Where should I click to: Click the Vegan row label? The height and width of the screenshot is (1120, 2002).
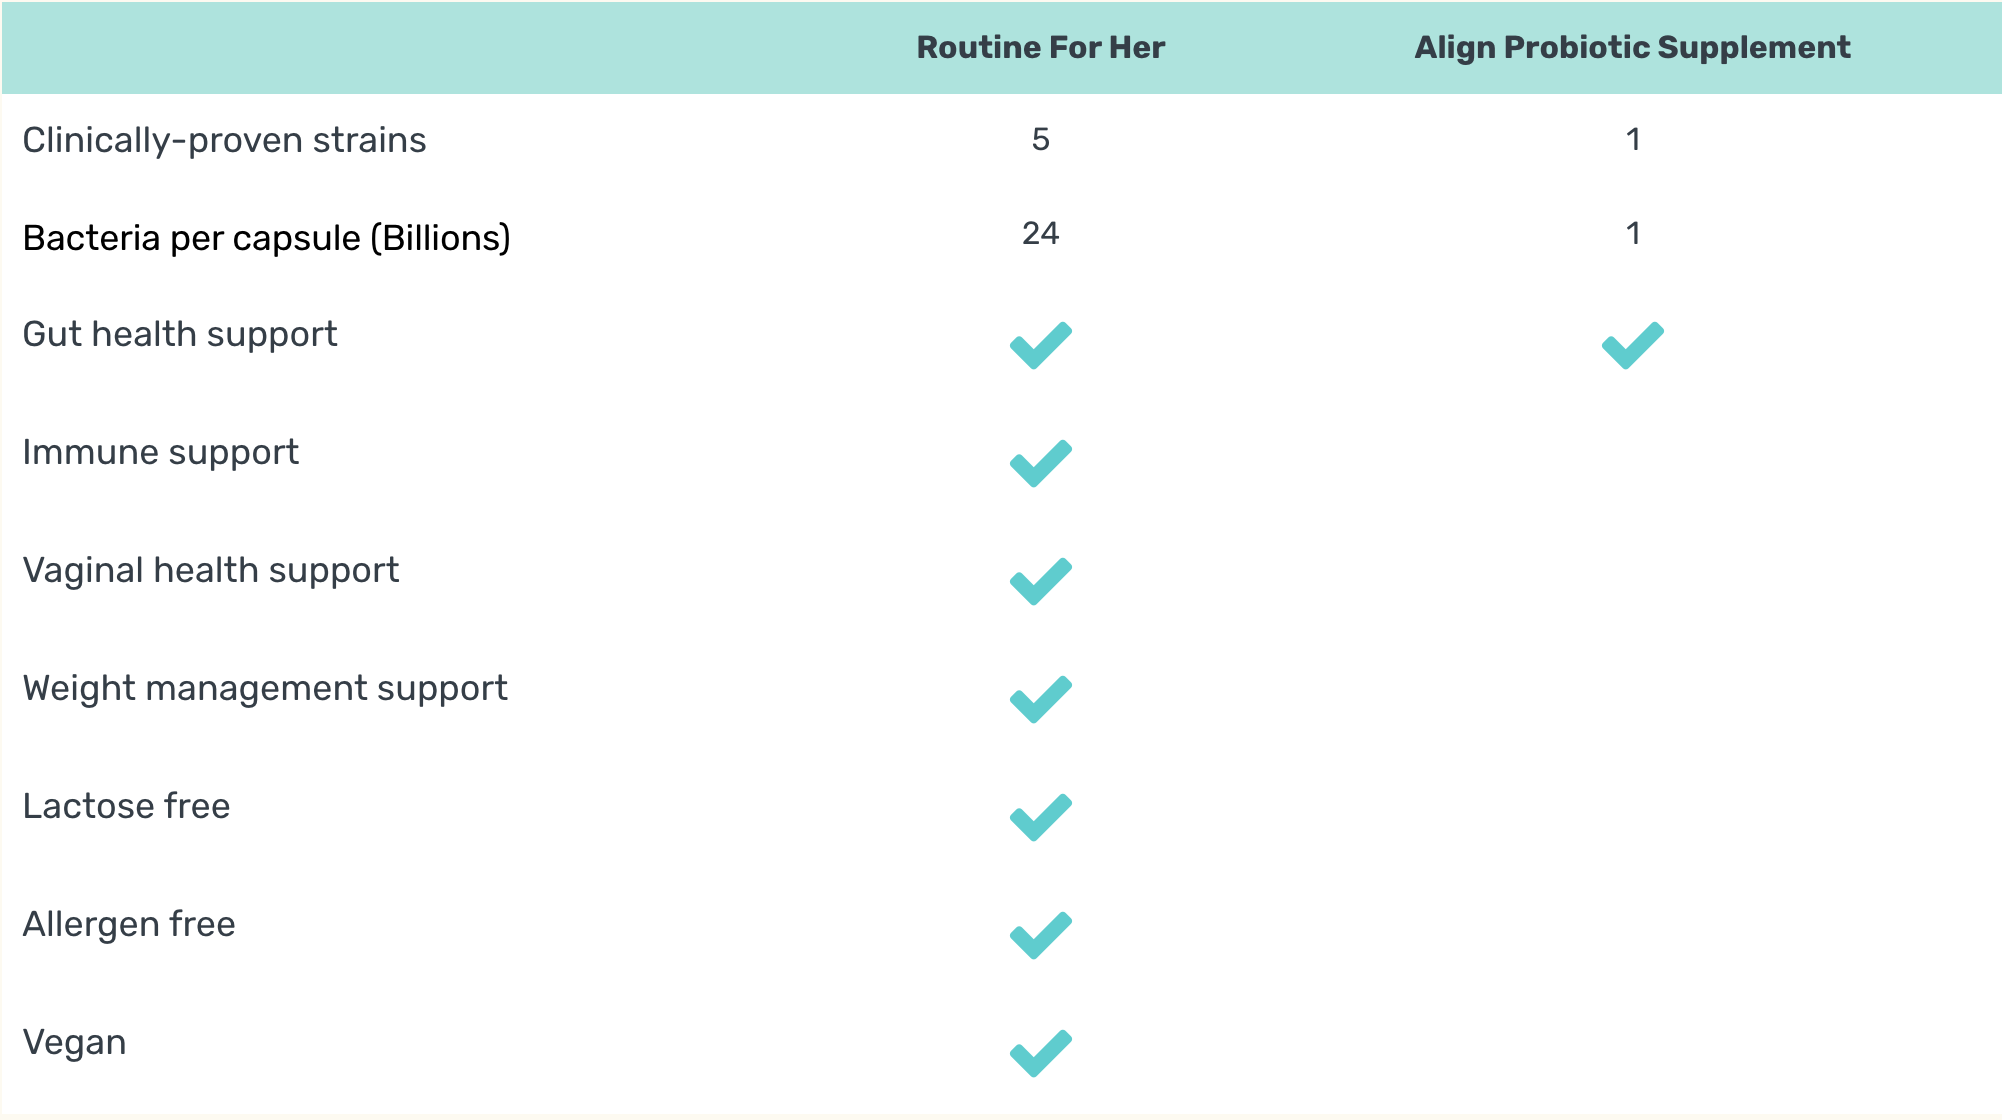coord(74,1042)
